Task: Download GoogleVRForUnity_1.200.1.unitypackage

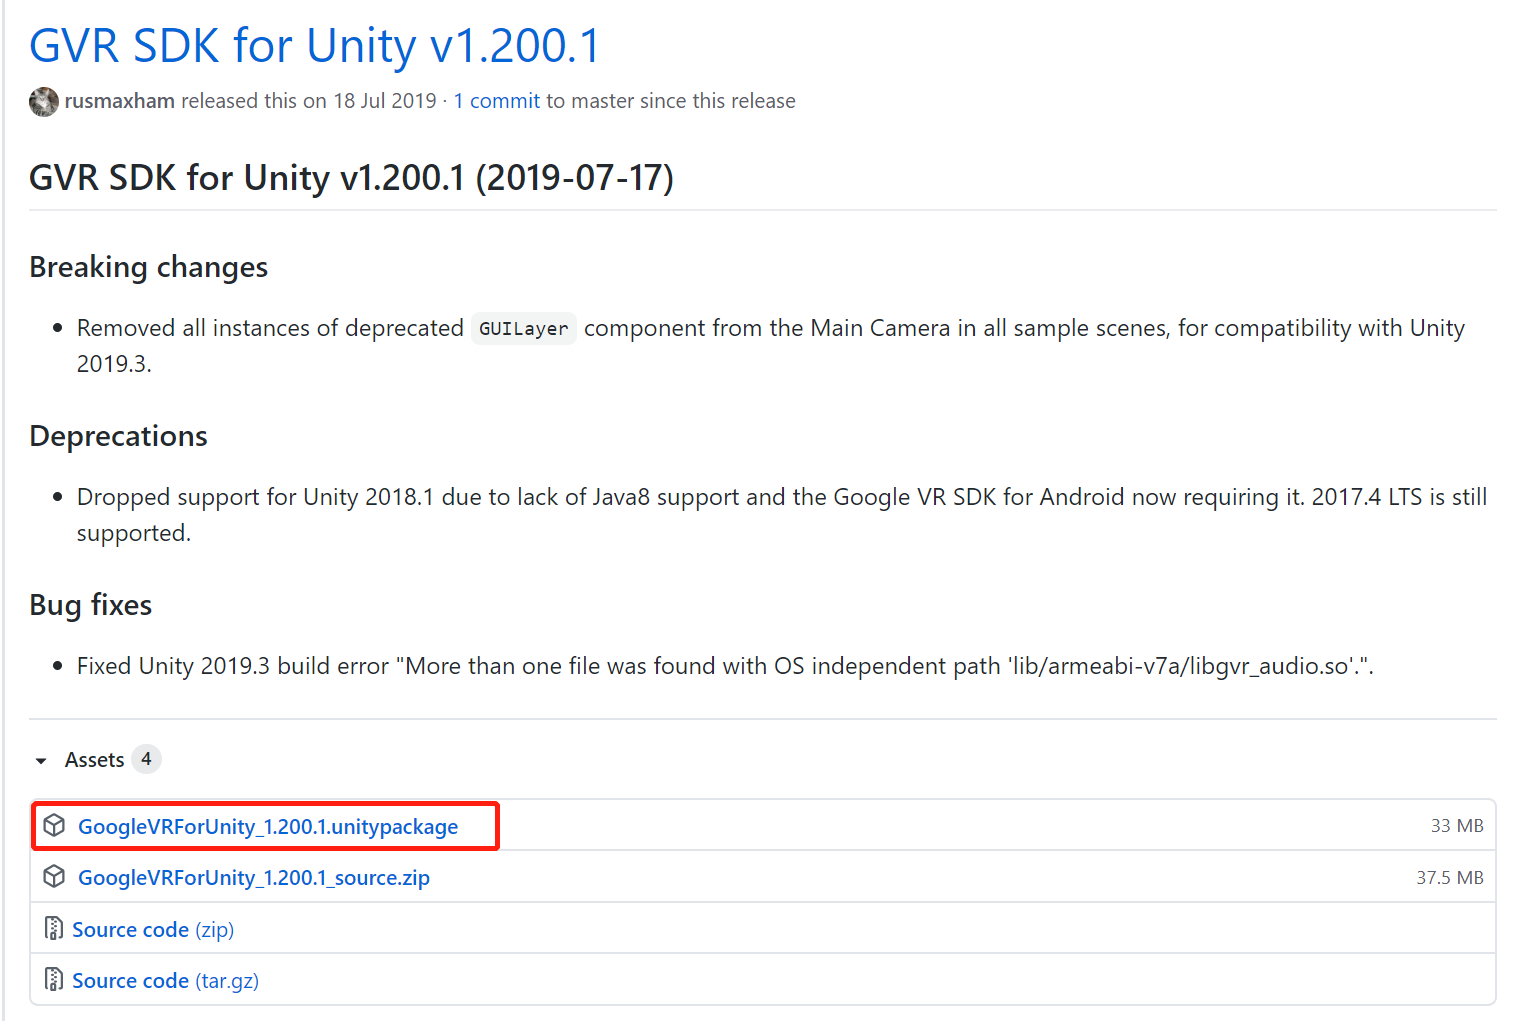Action: [x=268, y=826]
